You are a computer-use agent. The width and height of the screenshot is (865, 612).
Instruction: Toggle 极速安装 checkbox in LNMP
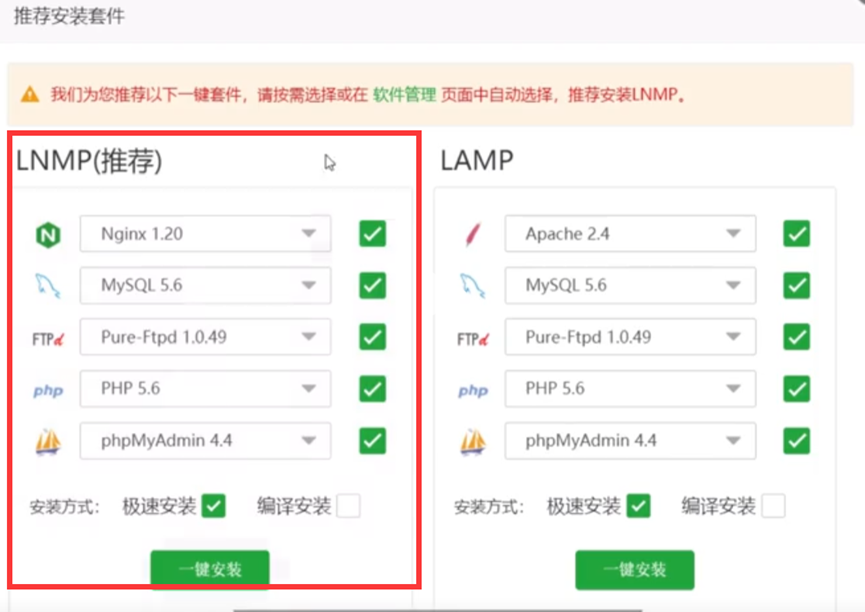point(213,505)
